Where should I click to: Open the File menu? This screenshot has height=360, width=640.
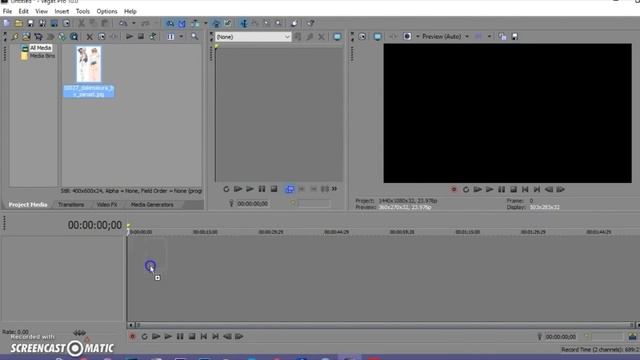click(7, 11)
